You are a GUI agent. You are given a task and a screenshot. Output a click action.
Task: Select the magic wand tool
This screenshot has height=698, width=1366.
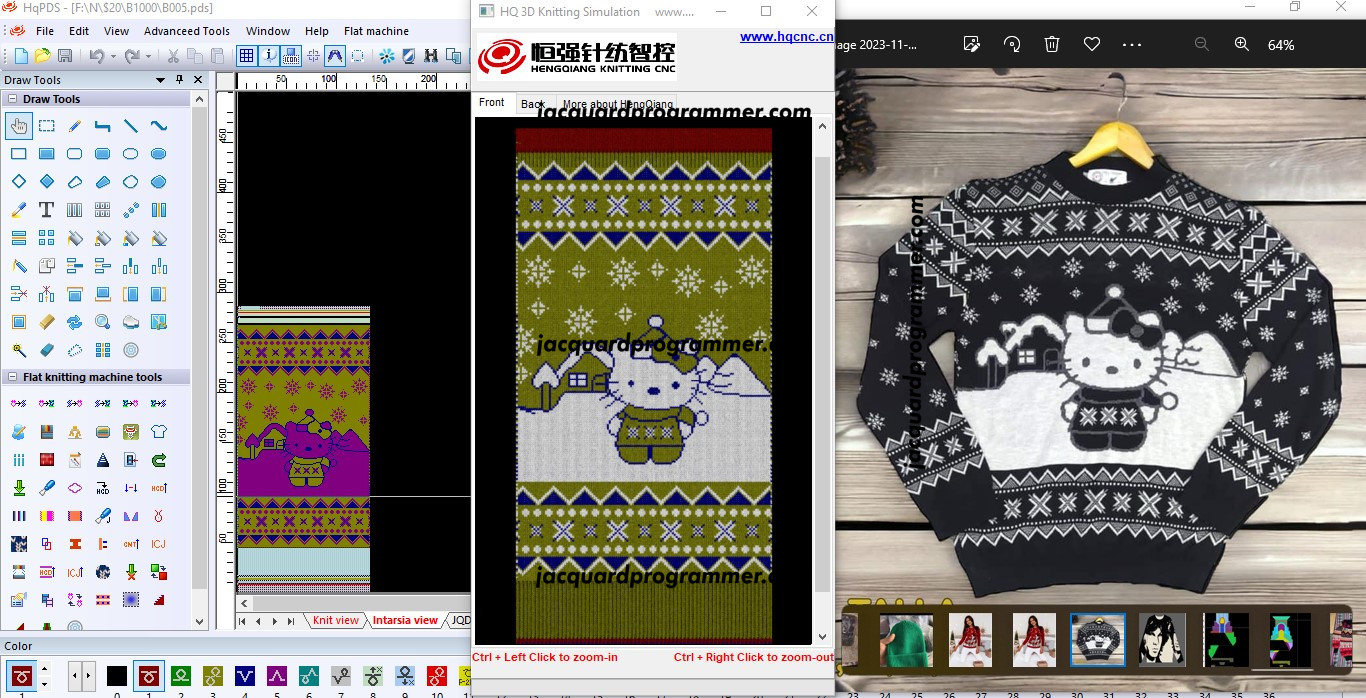click(18, 350)
